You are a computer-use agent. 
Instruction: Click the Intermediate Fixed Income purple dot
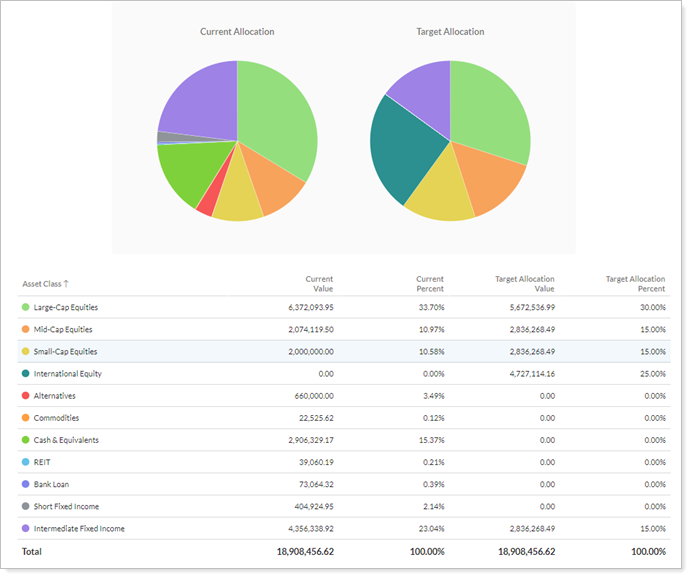tap(25, 528)
